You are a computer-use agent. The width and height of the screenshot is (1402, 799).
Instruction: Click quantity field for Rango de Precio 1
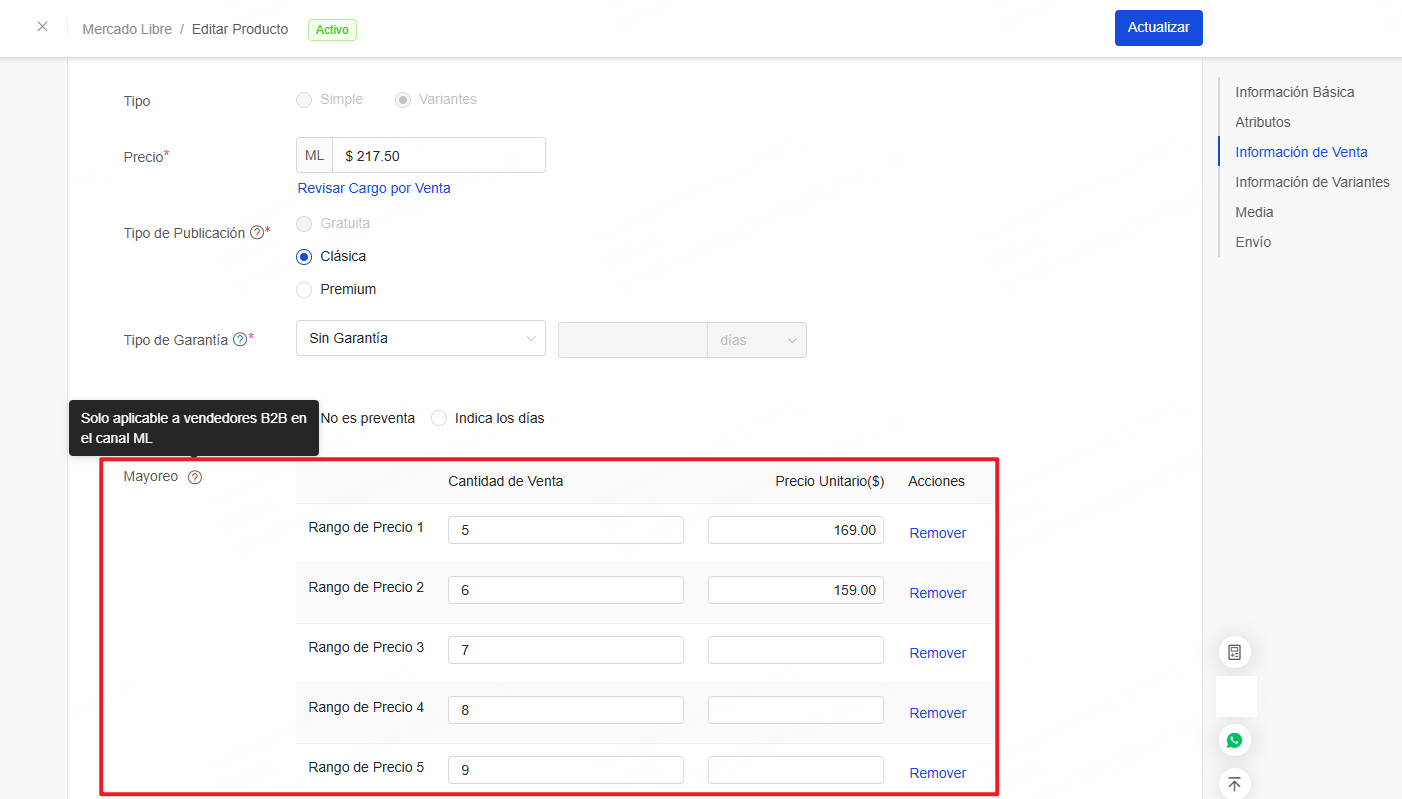[566, 530]
